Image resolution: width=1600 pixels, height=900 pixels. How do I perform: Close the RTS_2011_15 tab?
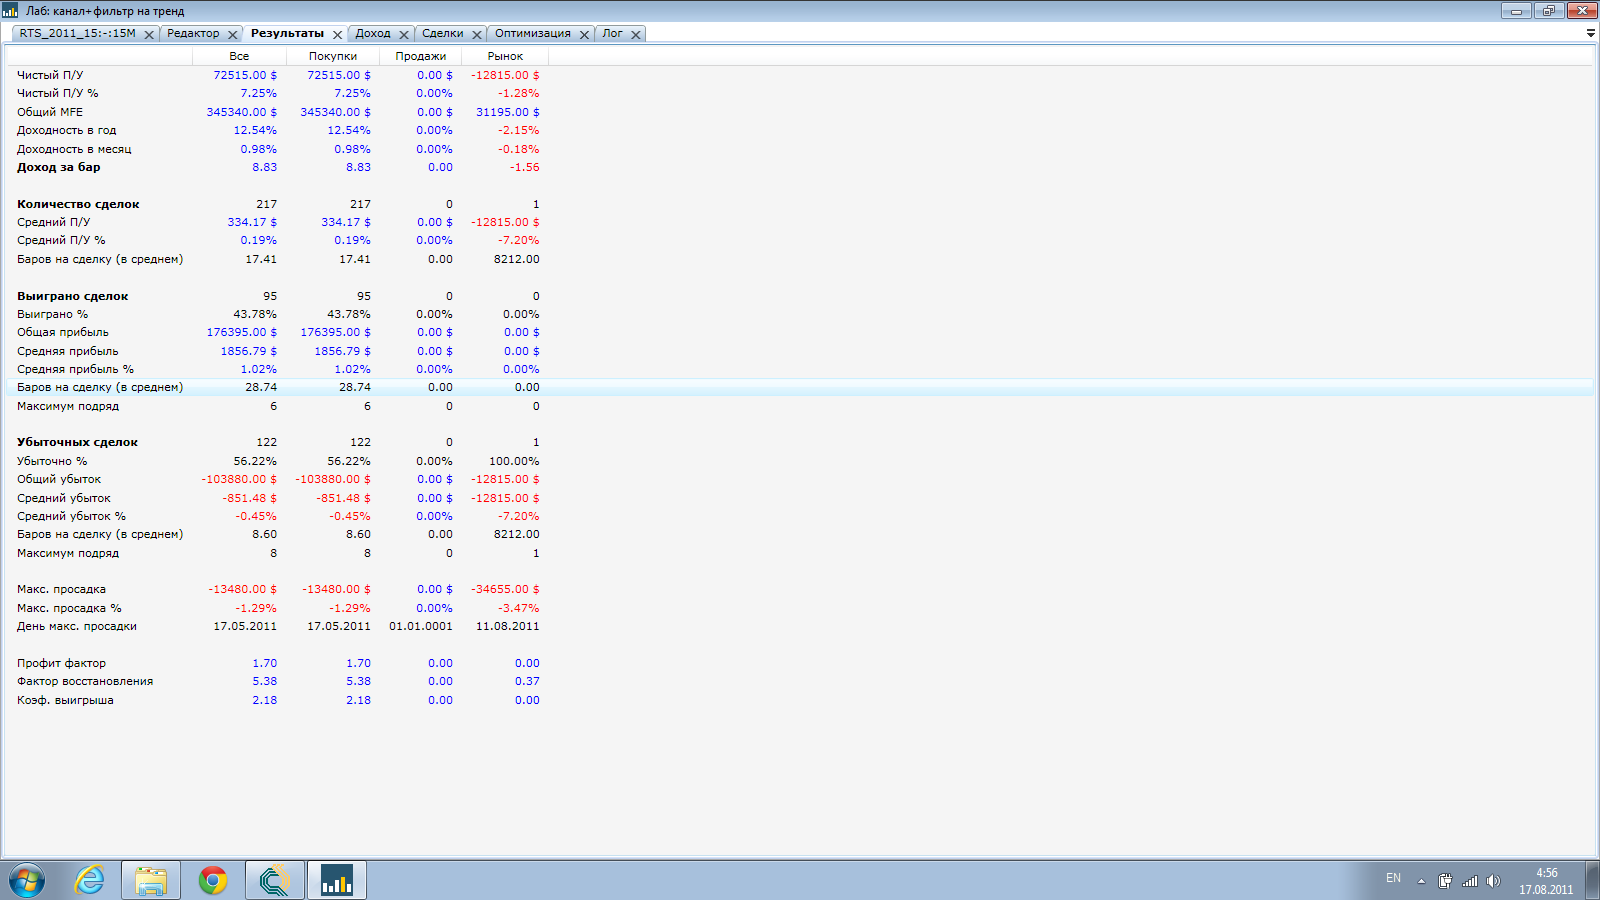coord(149,34)
